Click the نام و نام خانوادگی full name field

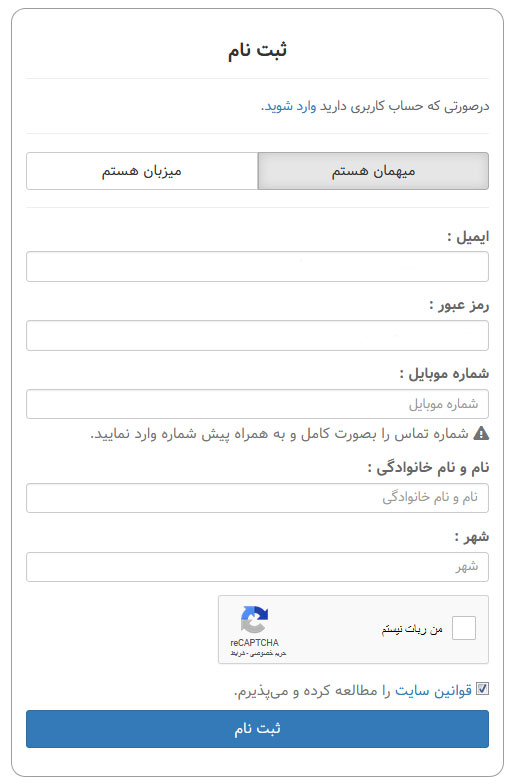257,498
